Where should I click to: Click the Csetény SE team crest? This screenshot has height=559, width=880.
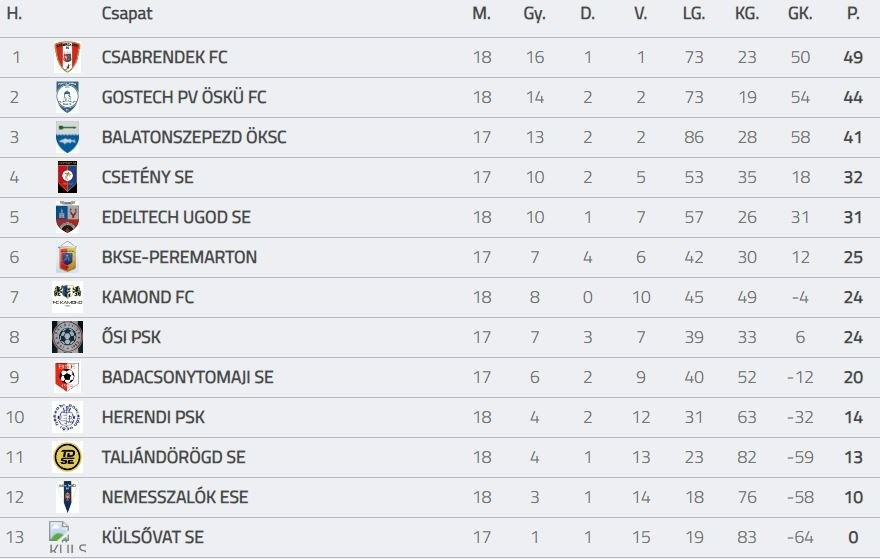[67, 177]
